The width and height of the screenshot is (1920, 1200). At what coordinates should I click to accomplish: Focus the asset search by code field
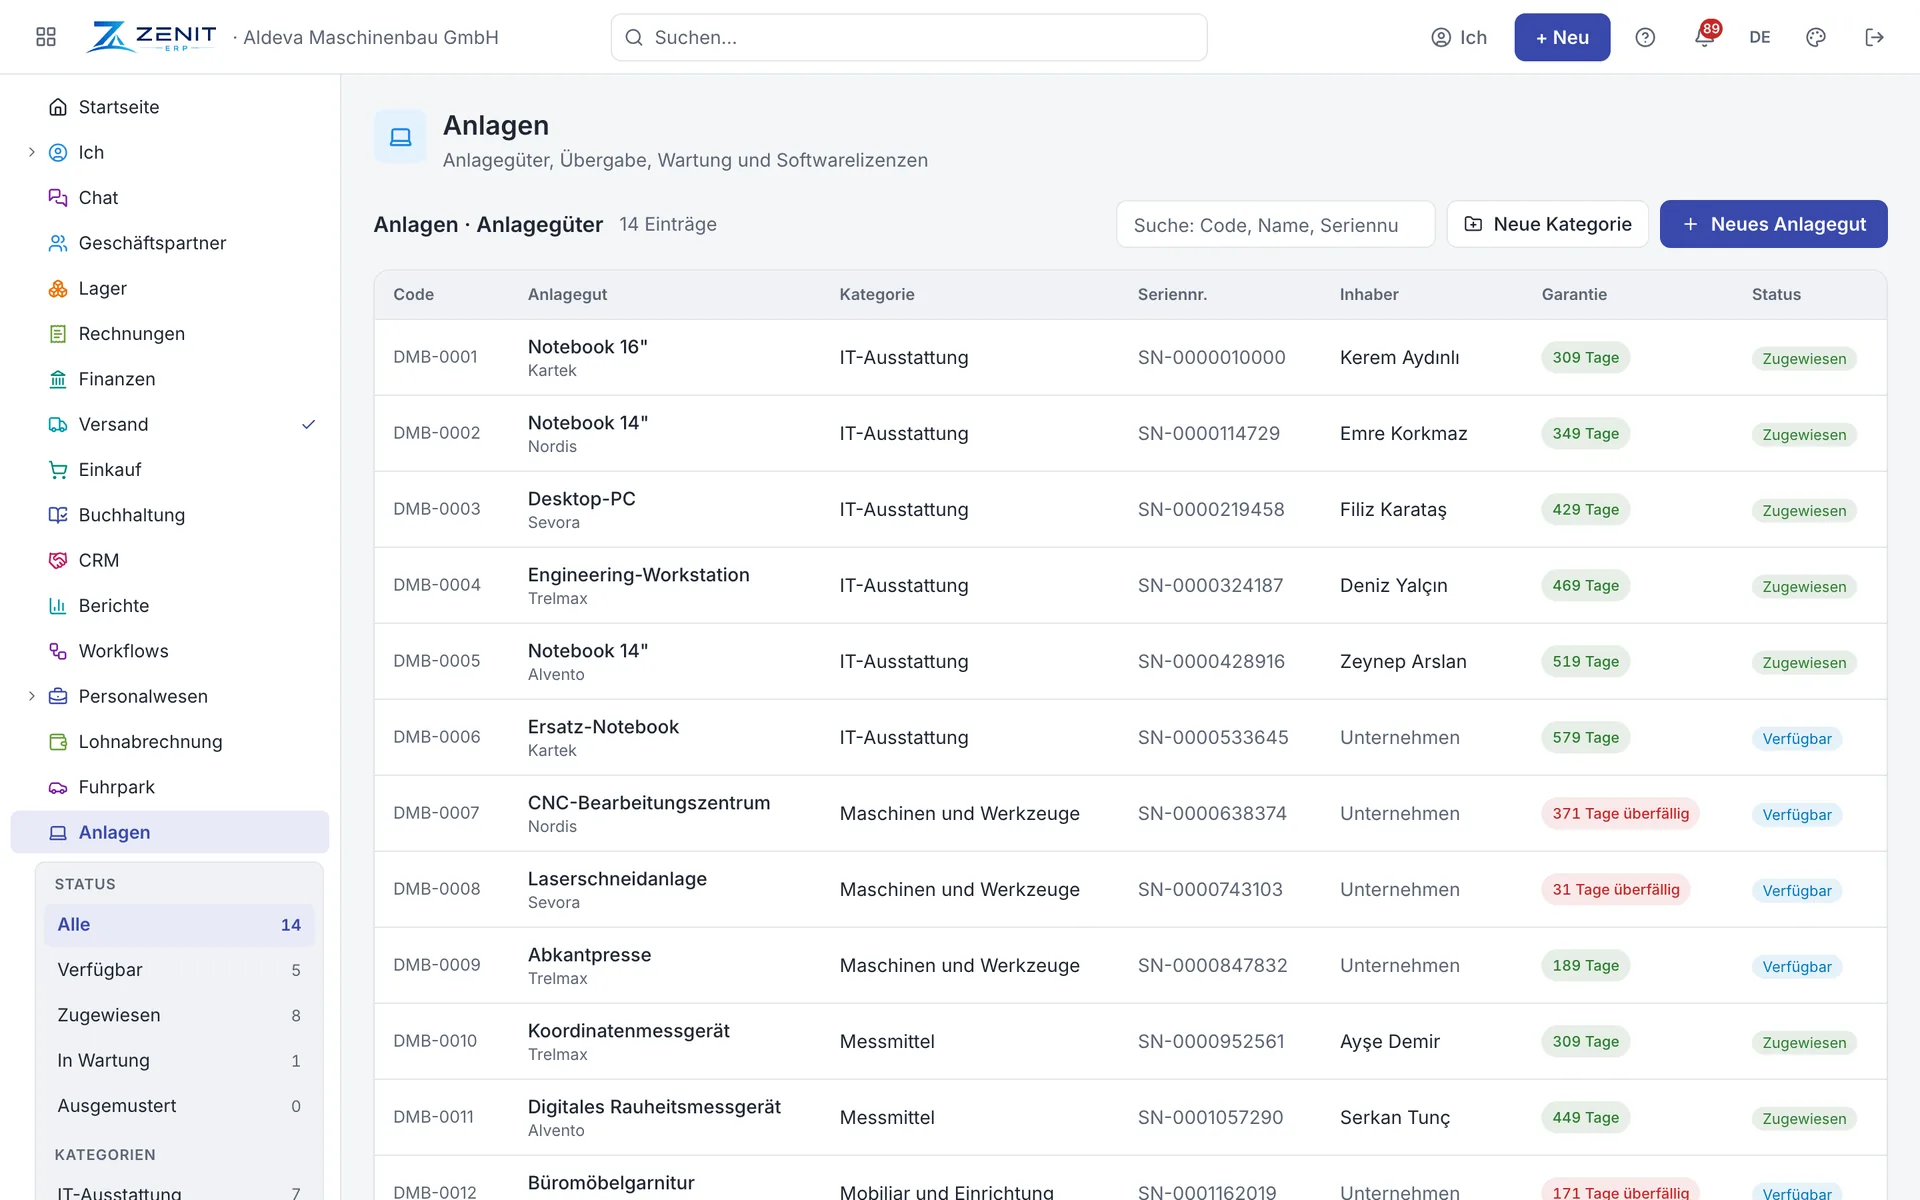coord(1275,225)
